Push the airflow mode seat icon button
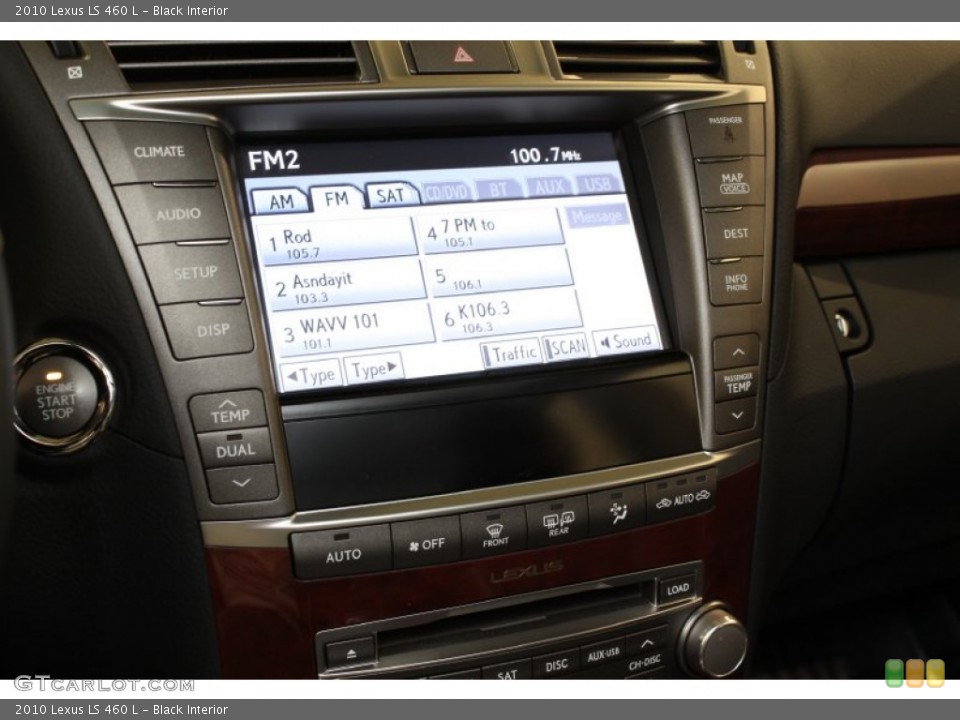 tap(618, 512)
